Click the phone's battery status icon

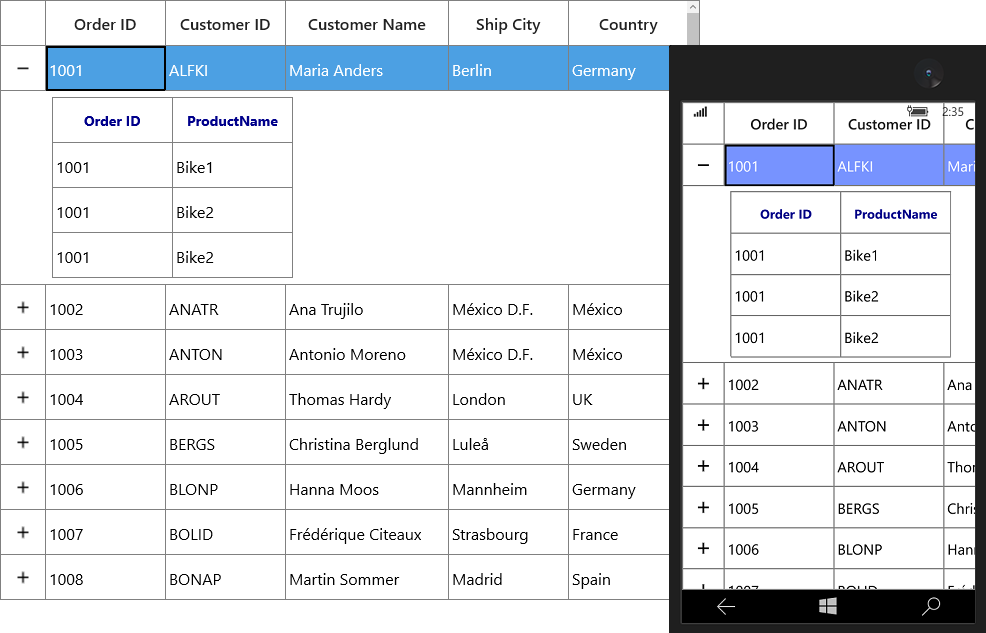tap(917, 111)
